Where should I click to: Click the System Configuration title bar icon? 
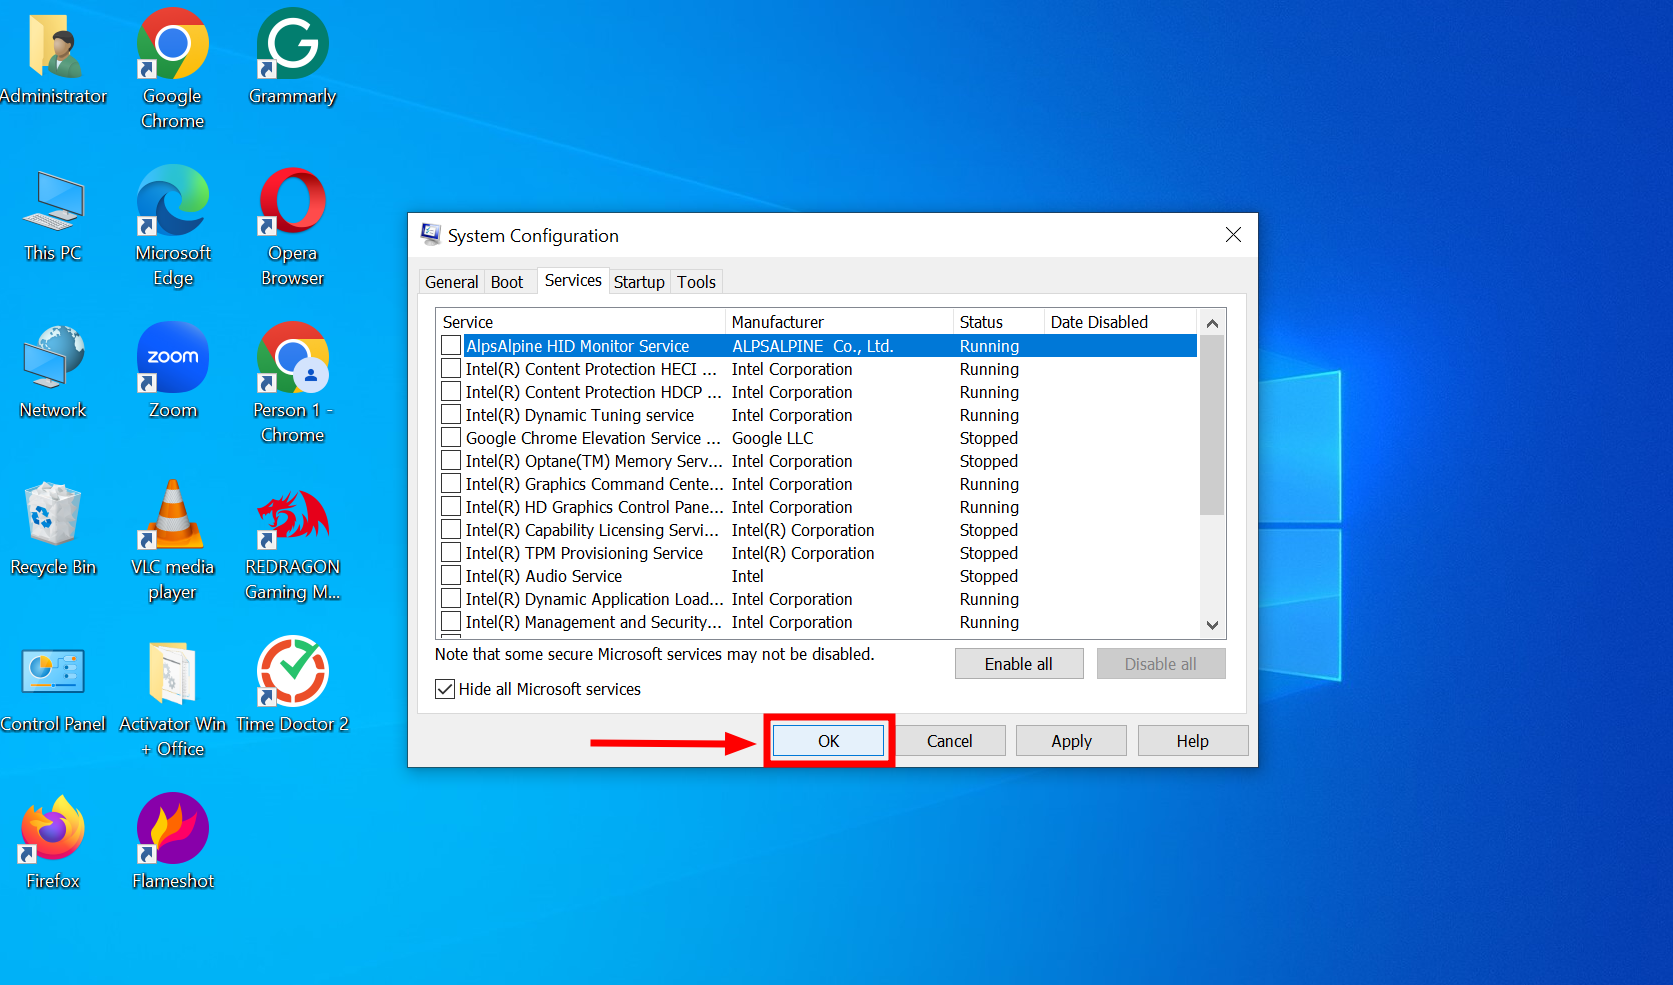(431, 235)
